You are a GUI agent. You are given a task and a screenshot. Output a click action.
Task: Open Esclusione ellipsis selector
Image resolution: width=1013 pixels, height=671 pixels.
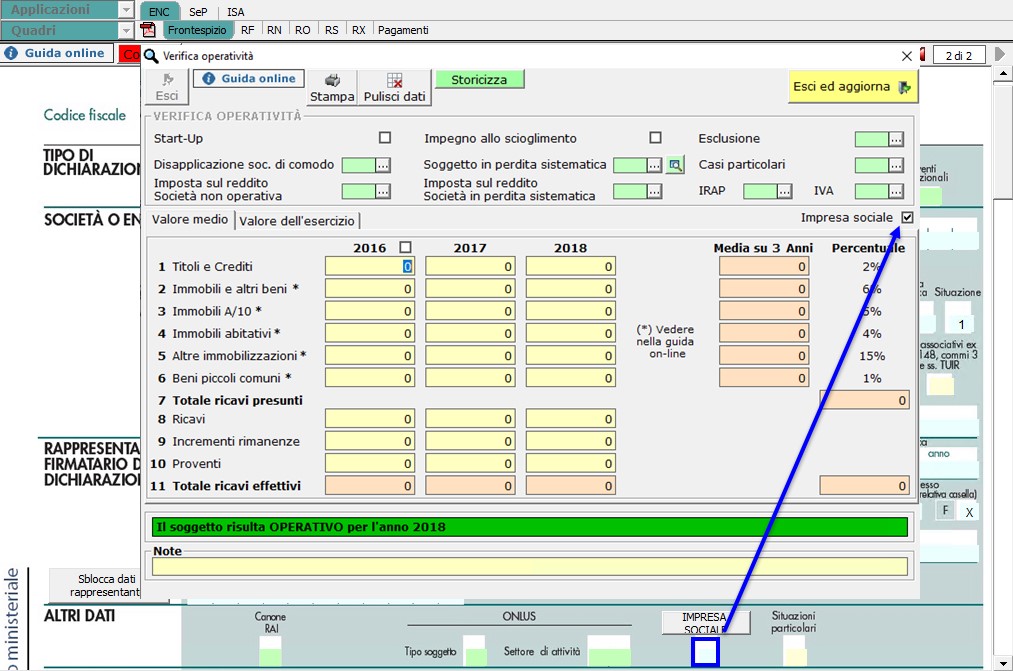click(x=896, y=139)
